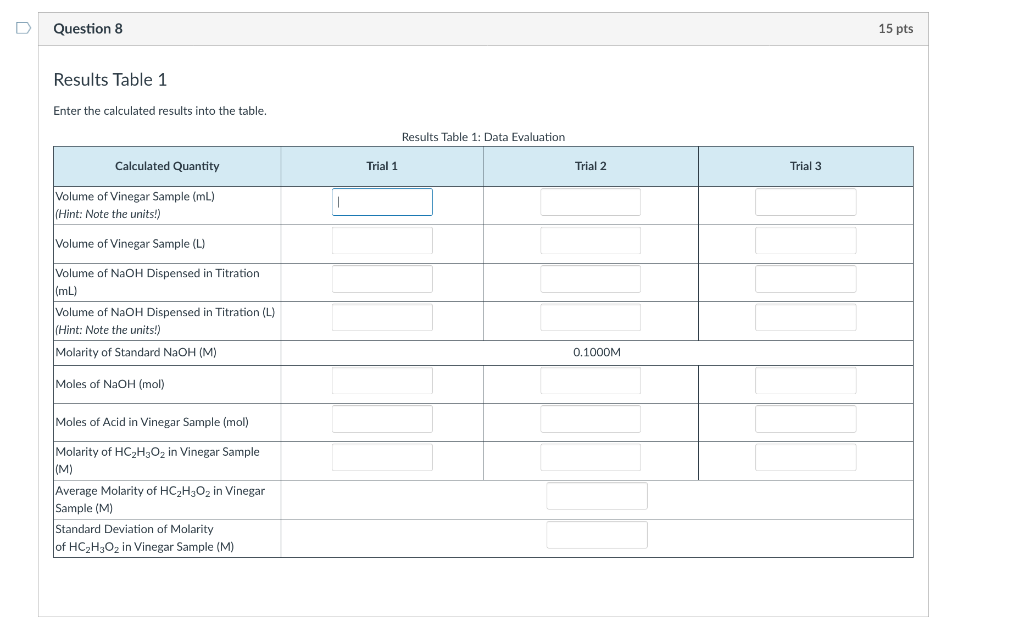The height and width of the screenshot is (638, 1024).
Task: Click the "Average Molarity of HC2H3O2" row label
Action: pos(160,500)
